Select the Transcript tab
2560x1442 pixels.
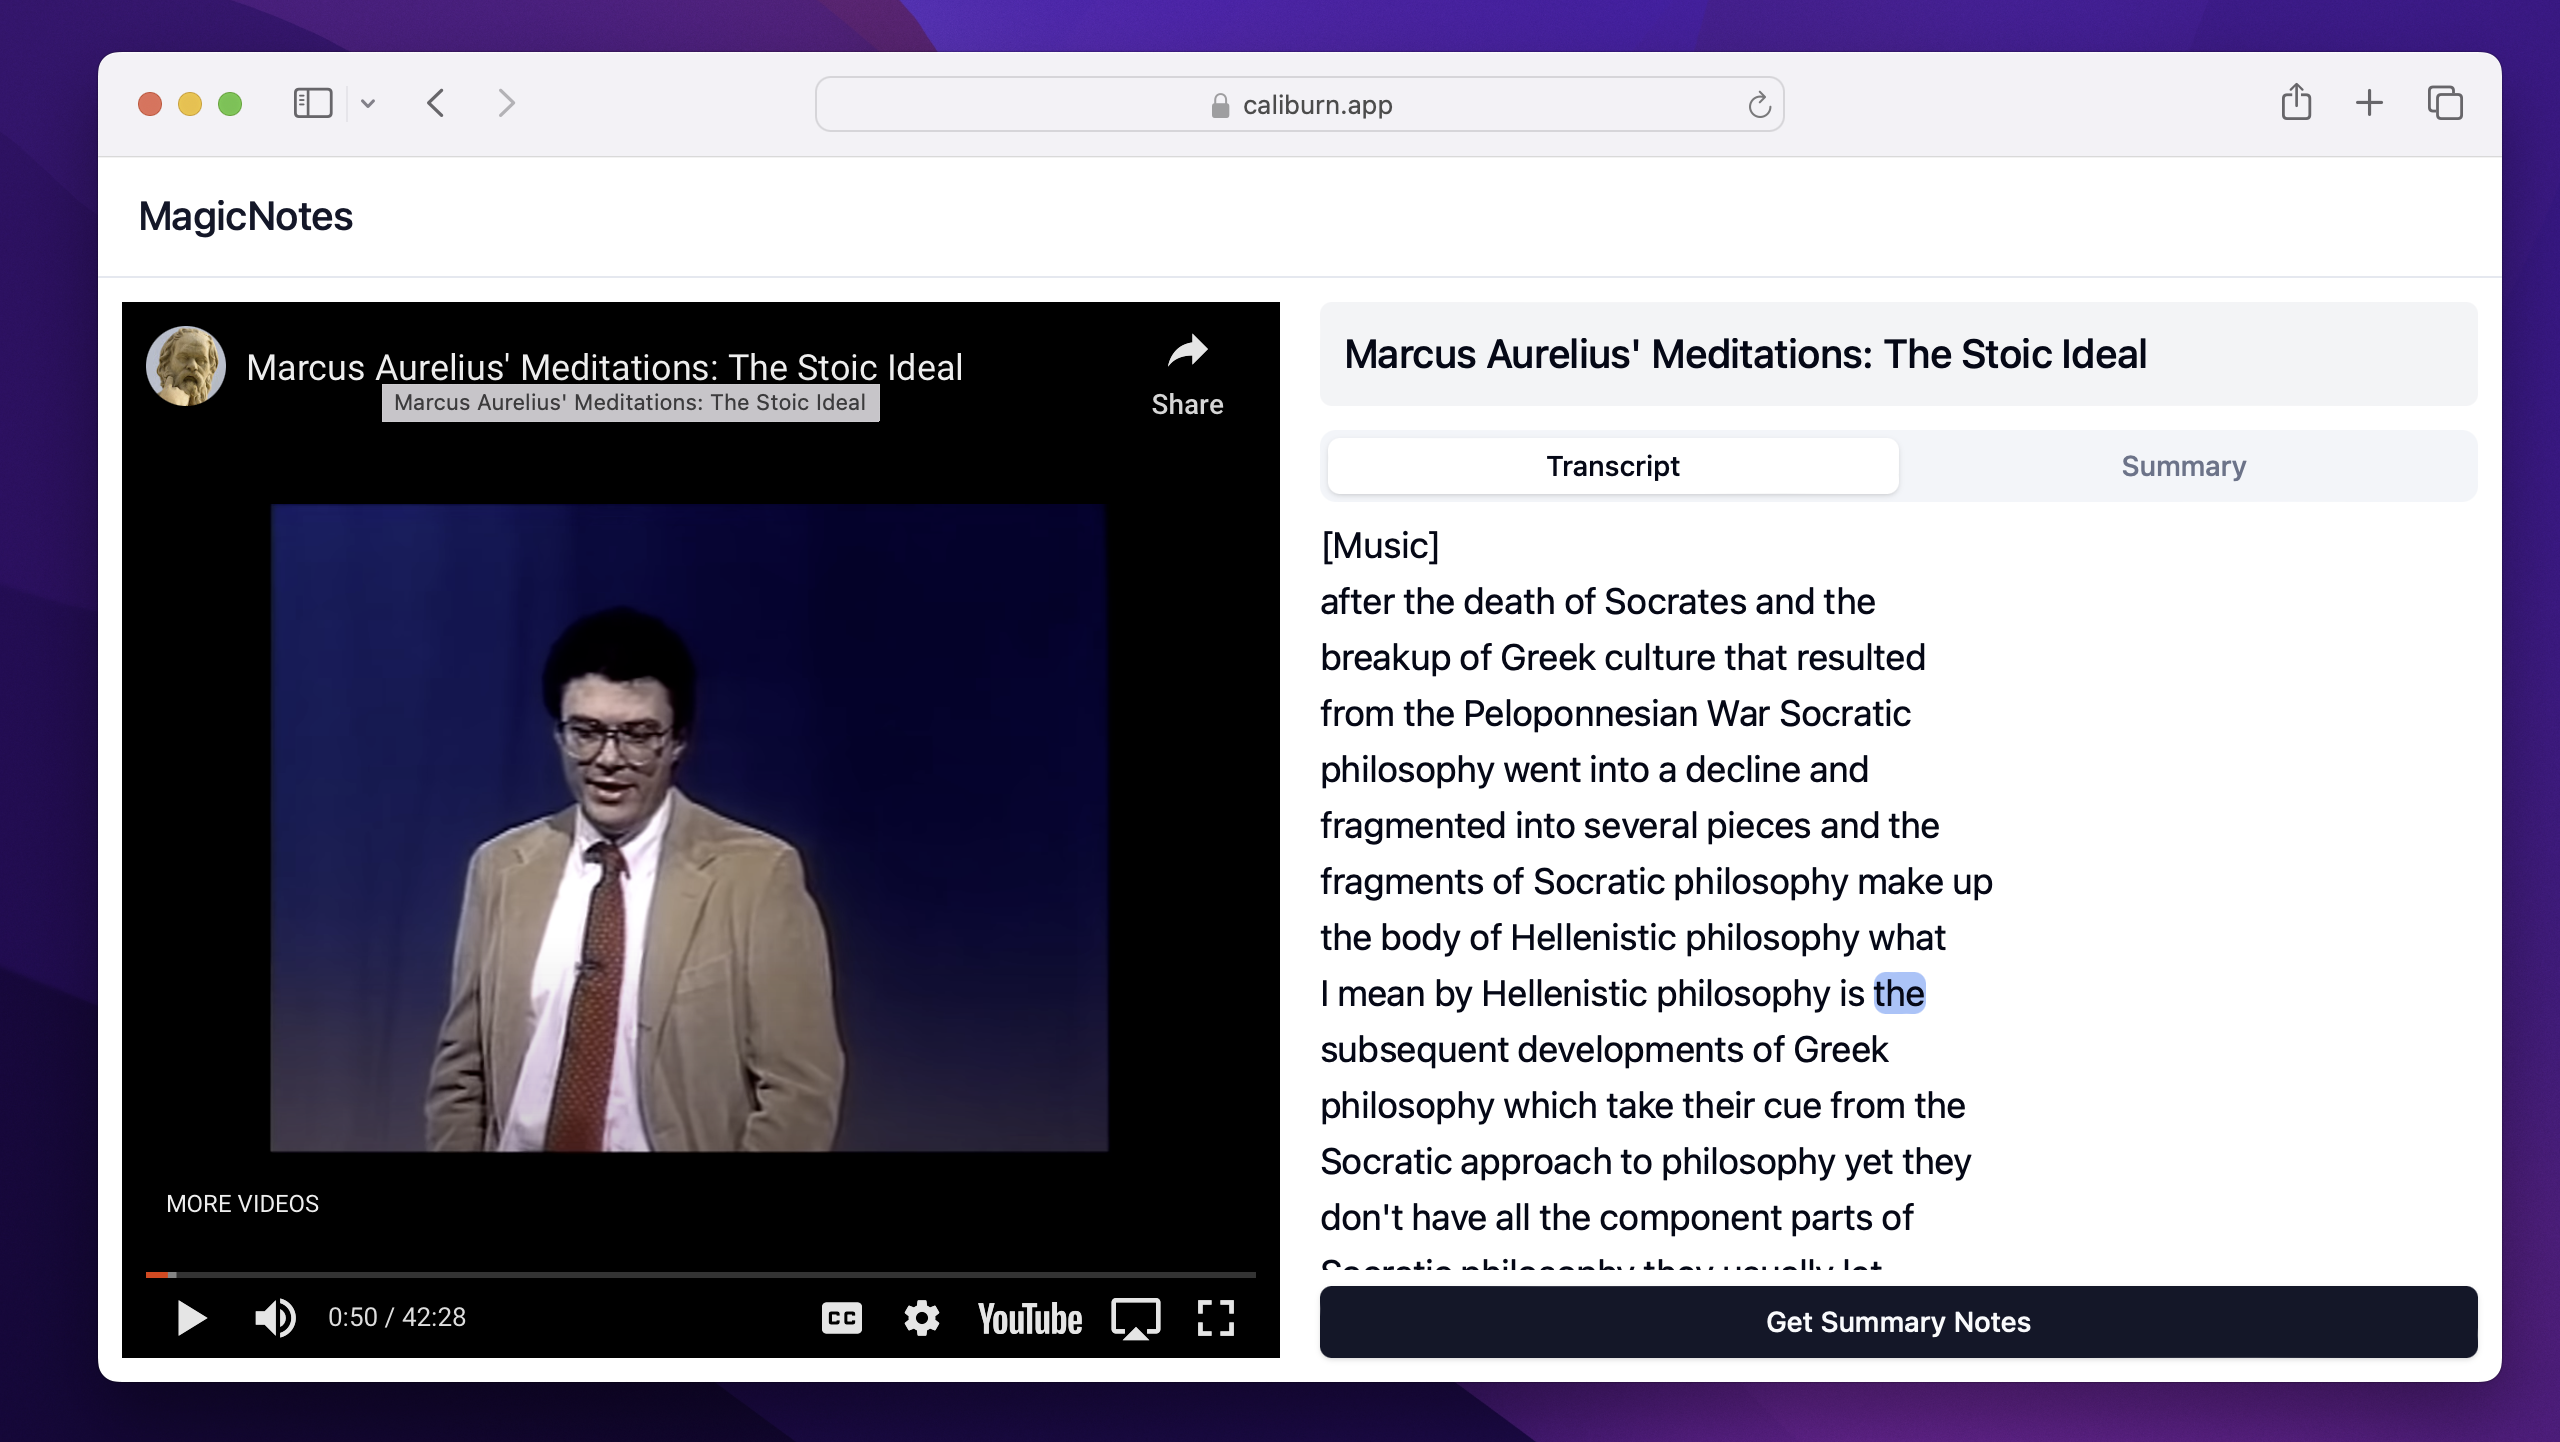1612,466
